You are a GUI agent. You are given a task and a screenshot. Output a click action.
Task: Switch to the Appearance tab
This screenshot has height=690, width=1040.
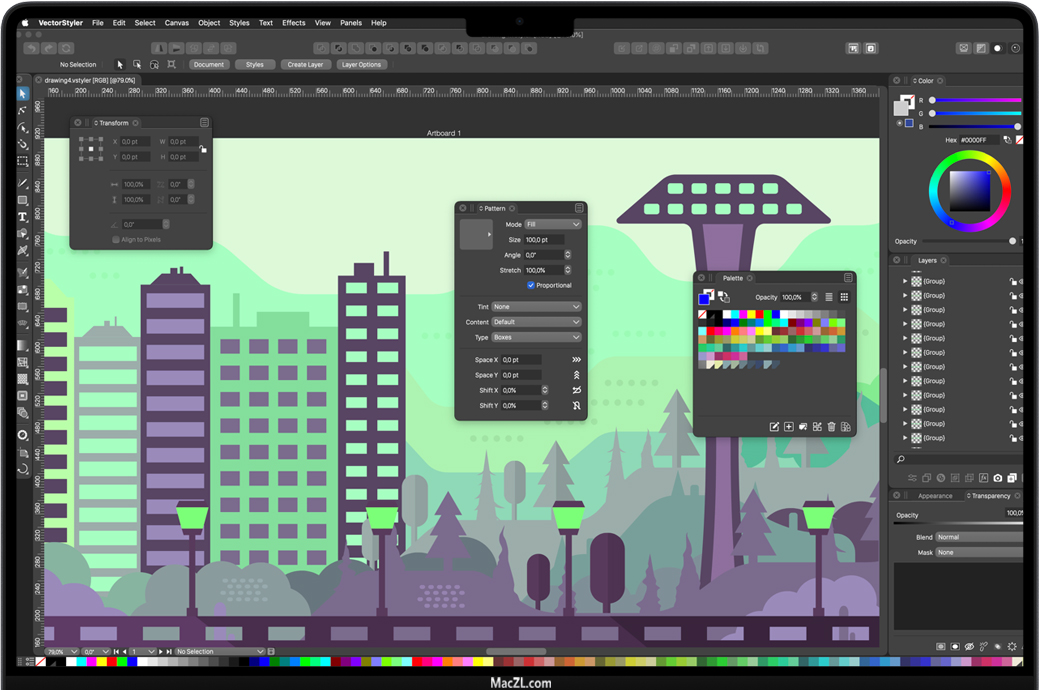935,496
